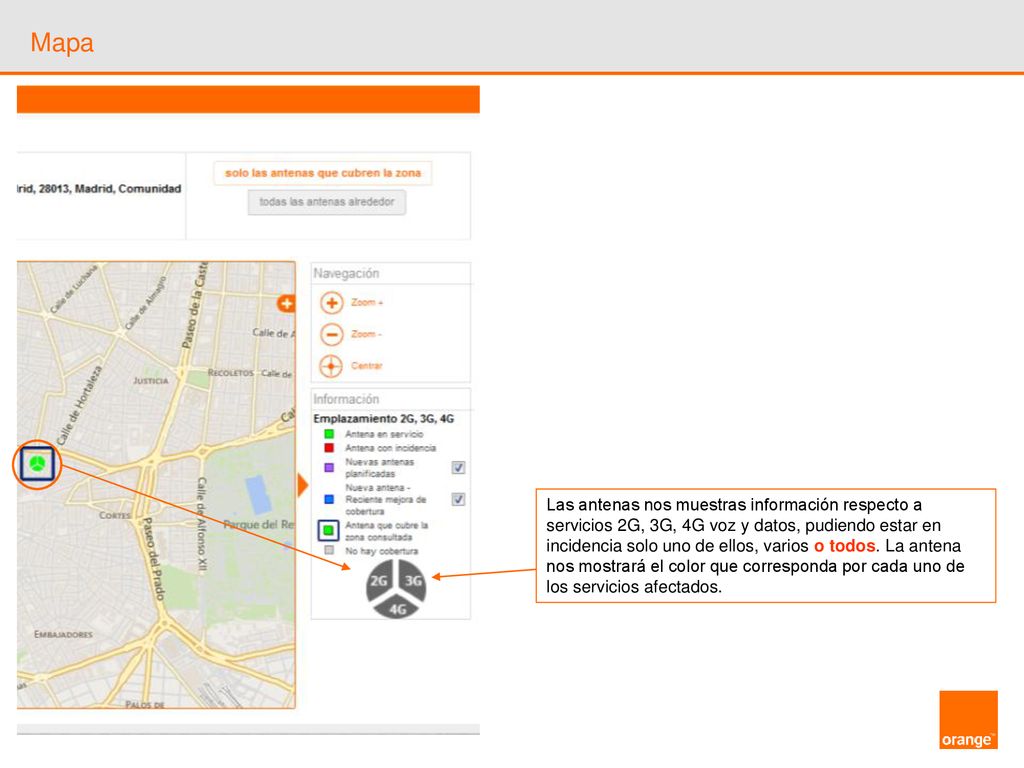The height and width of the screenshot is (768, 1024).
Task: Click the Centrar crosshair icon
Action: [331, 366]
